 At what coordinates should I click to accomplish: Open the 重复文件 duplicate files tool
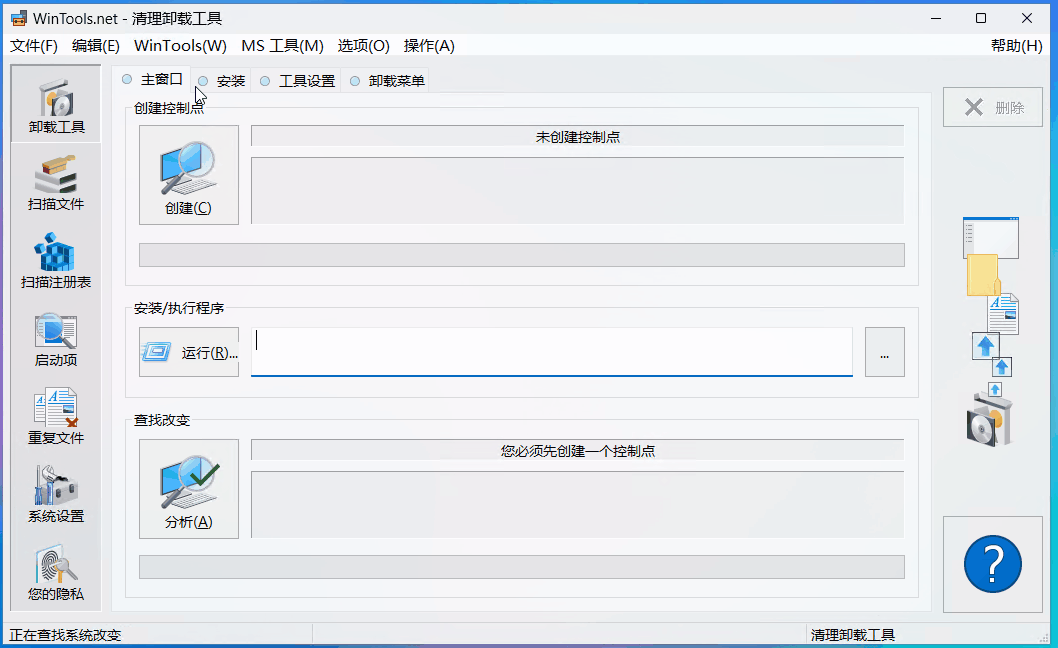(56, 417)
